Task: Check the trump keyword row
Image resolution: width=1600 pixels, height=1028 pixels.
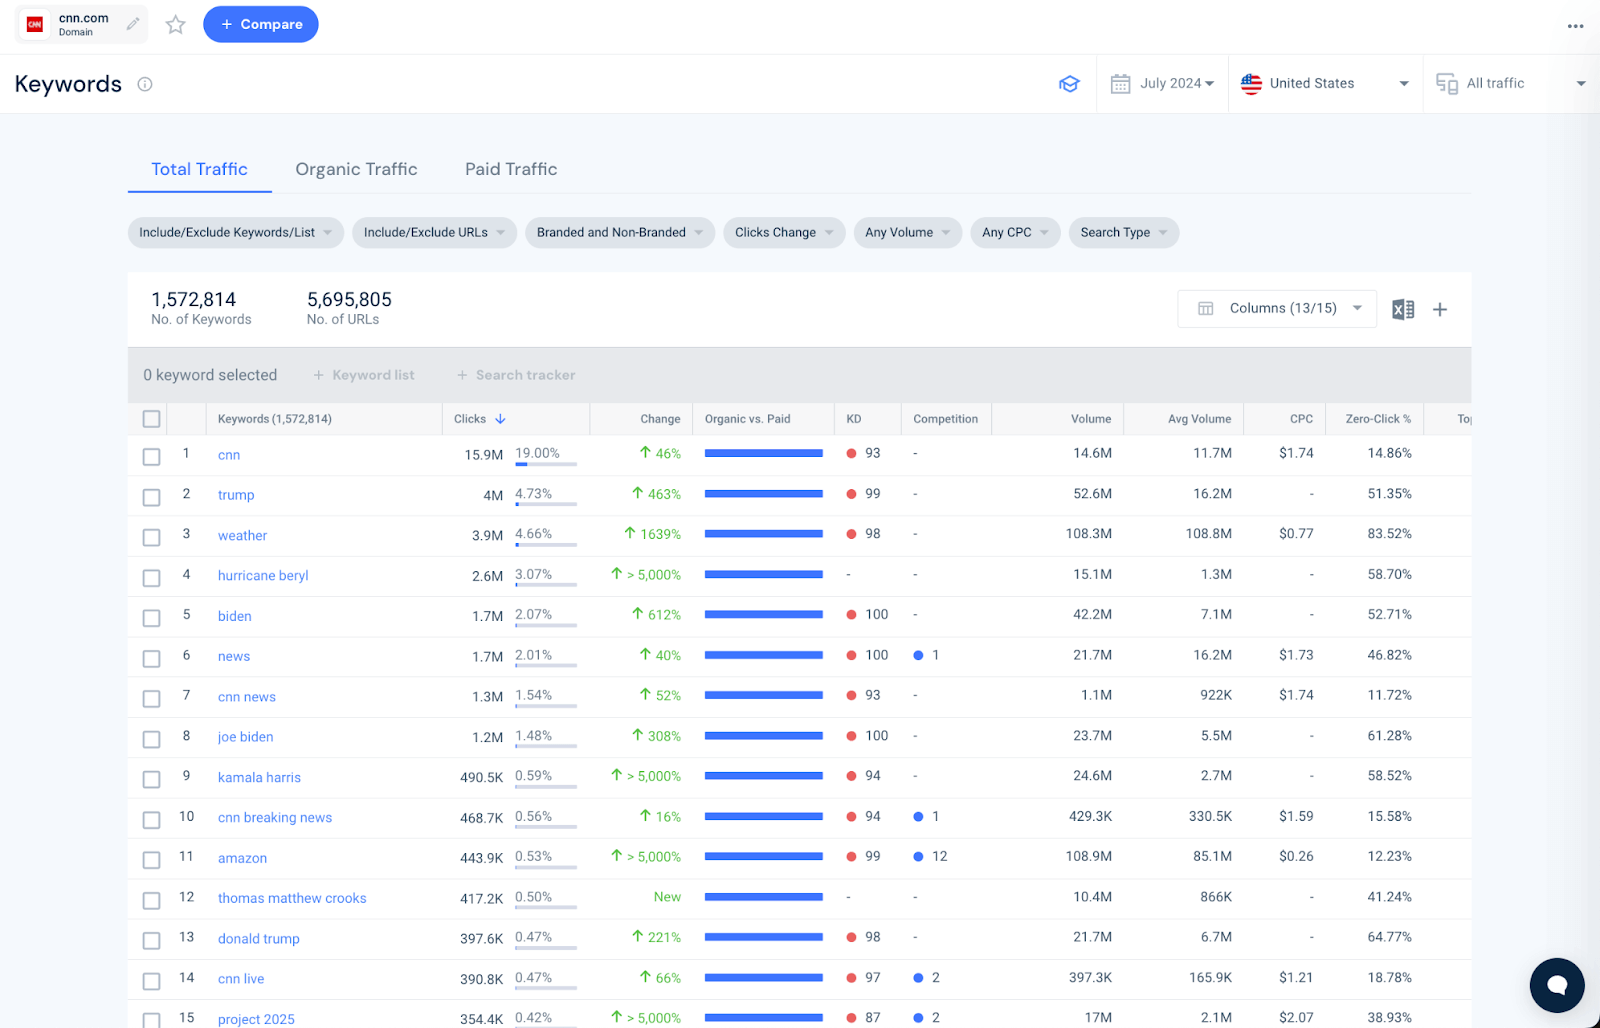Action: (x=151, y=497)
